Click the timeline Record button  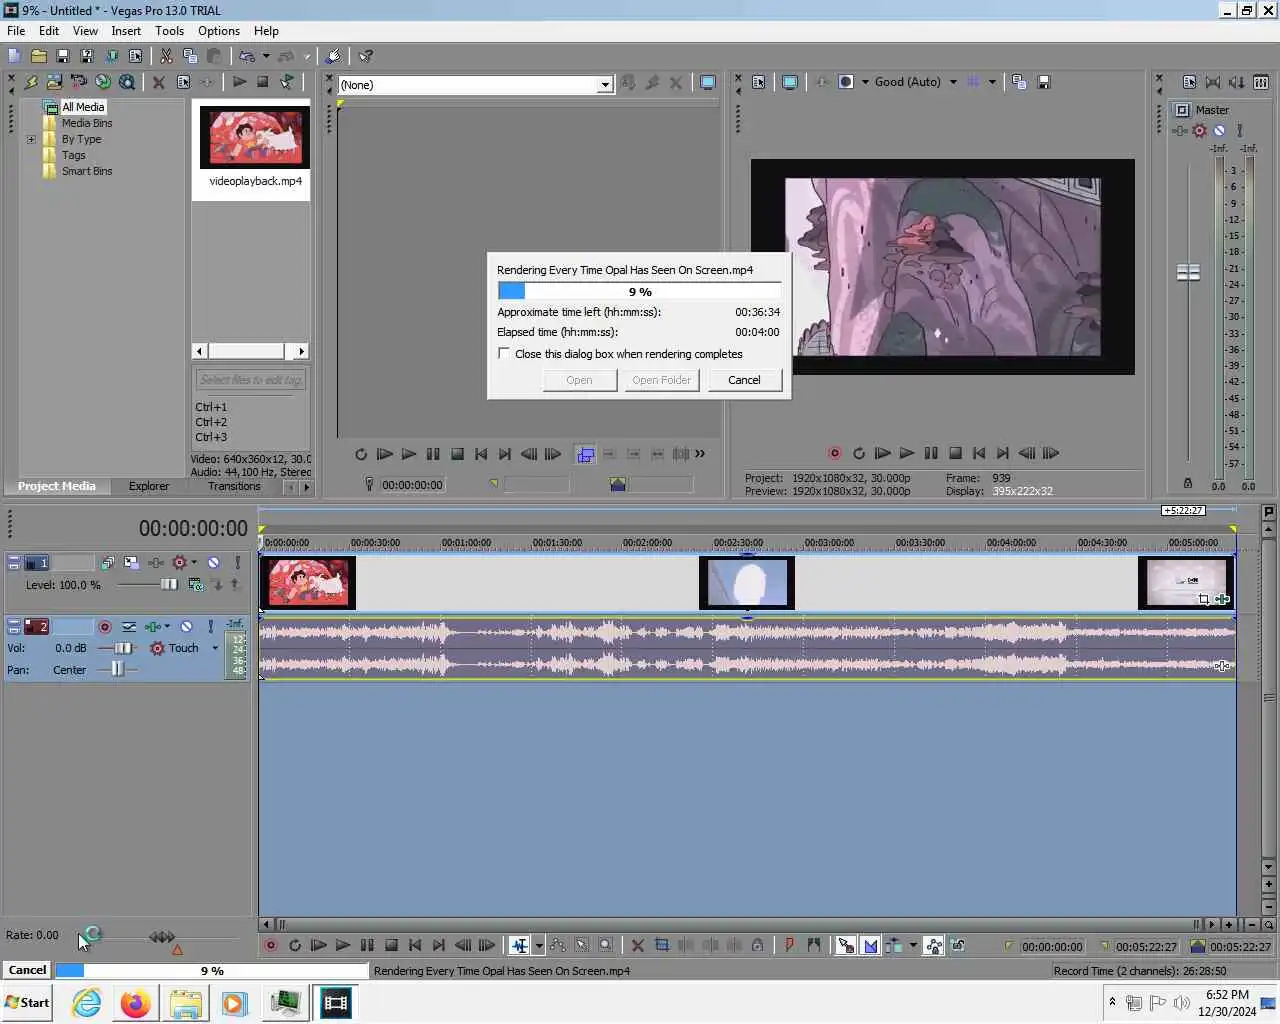pos(270,945)
